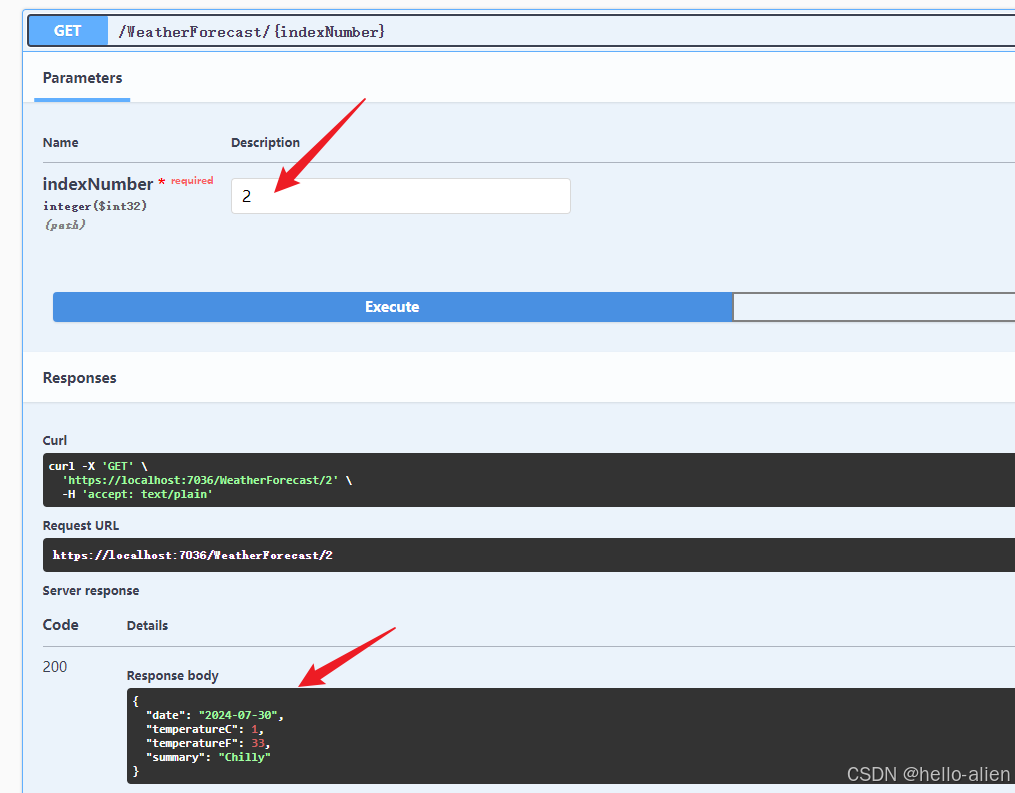The width and height of the screenshot is (1015, 793).
Task: Click the 200 response code
Action: [x=55, y=666]
